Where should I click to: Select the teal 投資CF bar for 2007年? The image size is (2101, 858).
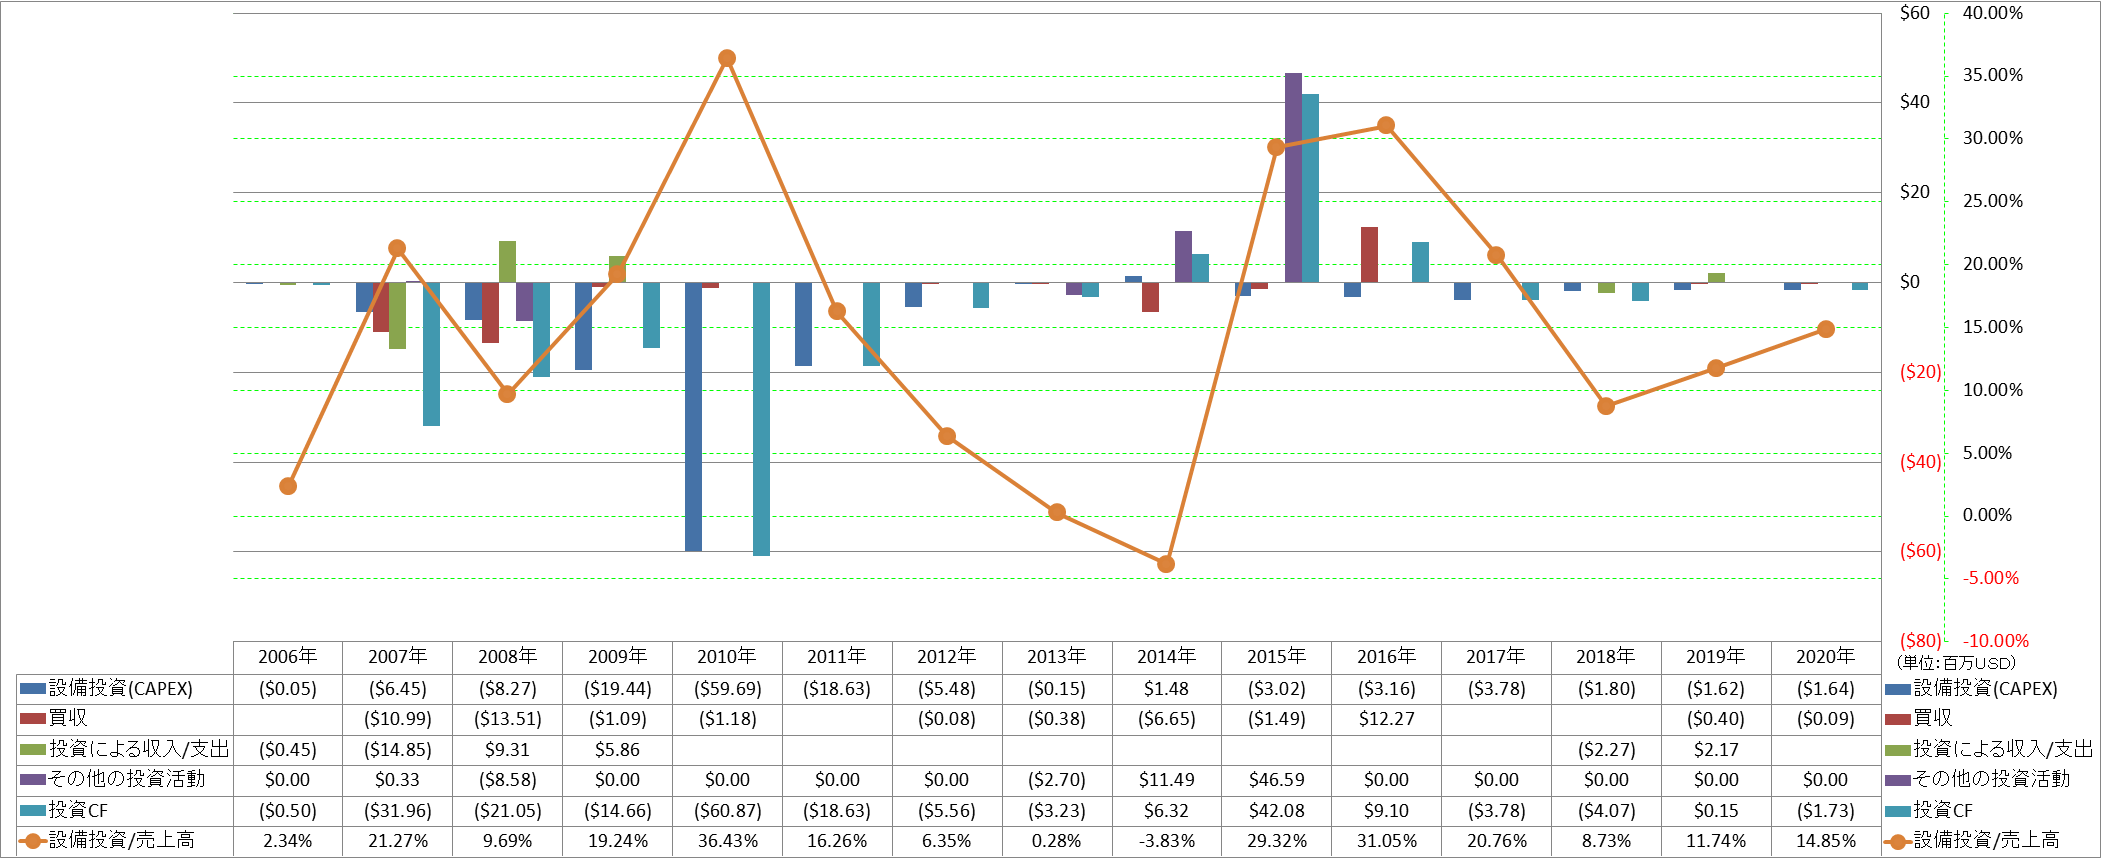[x=431, y=354]
